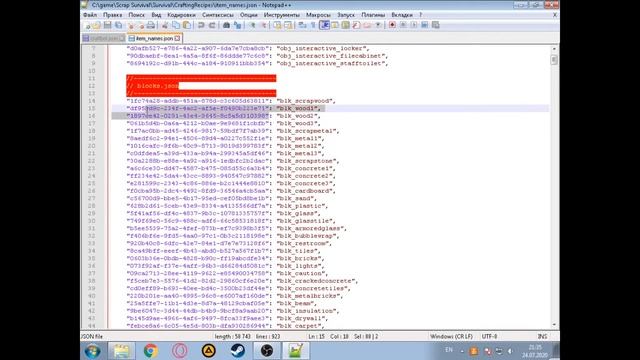Paste from clipboard using the toolbar icon

(187, 25)
